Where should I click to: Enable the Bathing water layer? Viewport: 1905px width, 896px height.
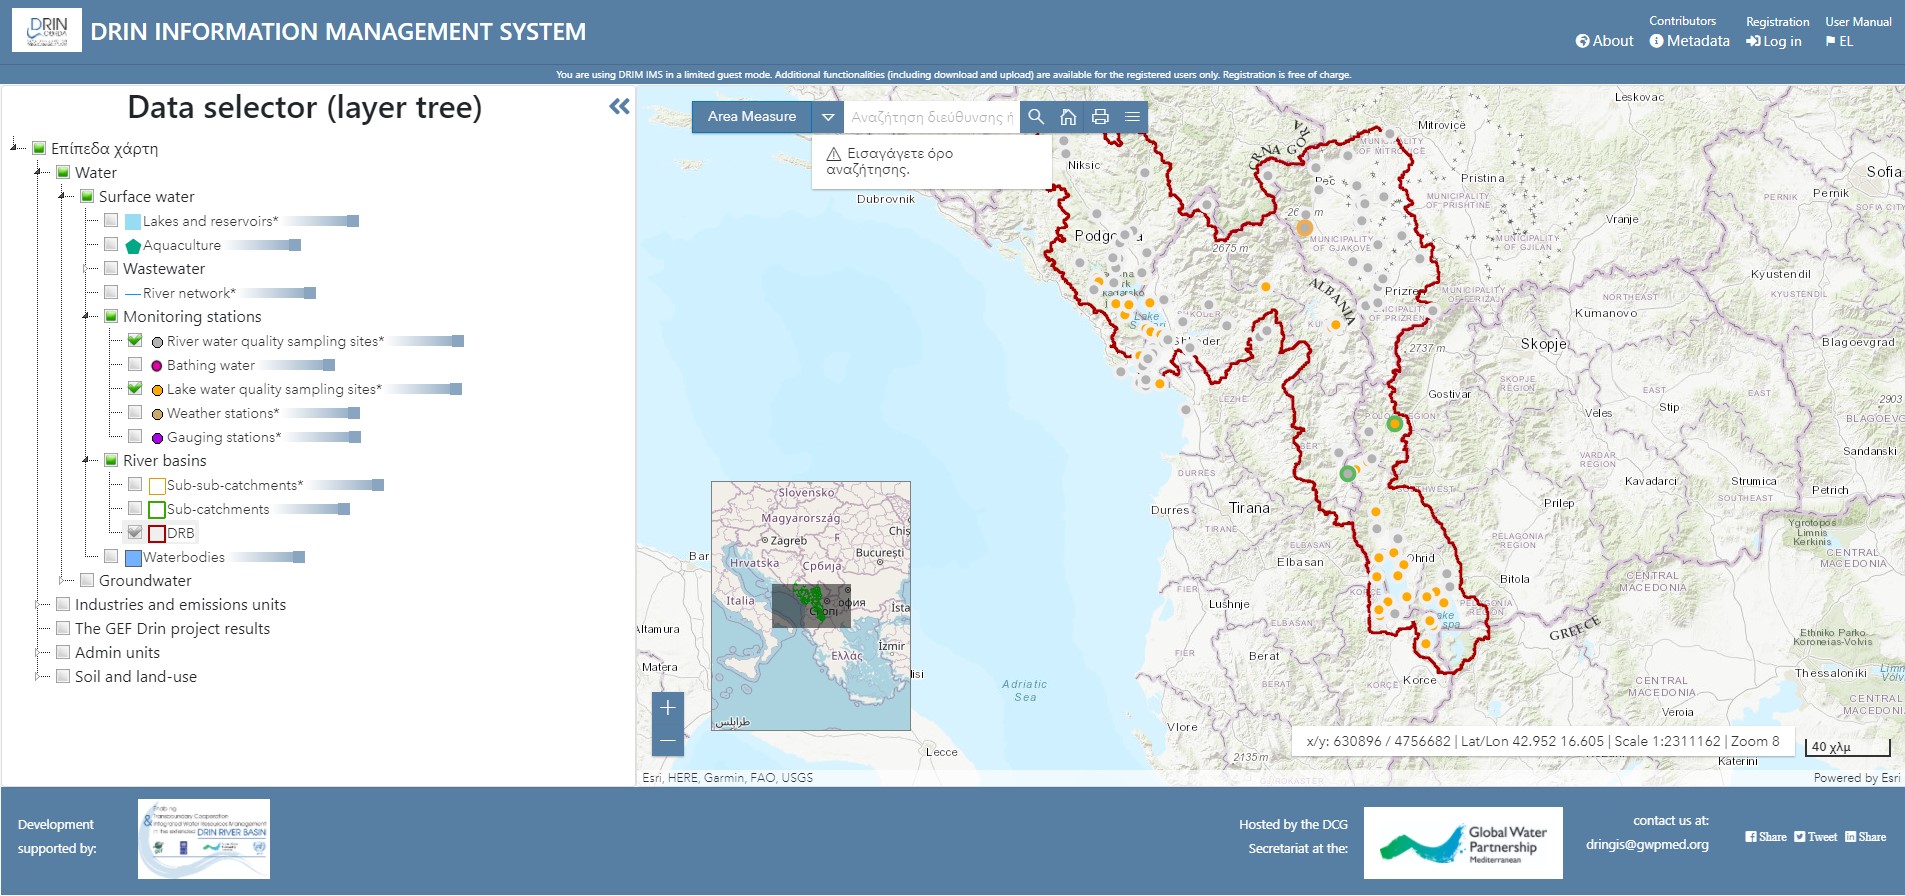point(135,365)
